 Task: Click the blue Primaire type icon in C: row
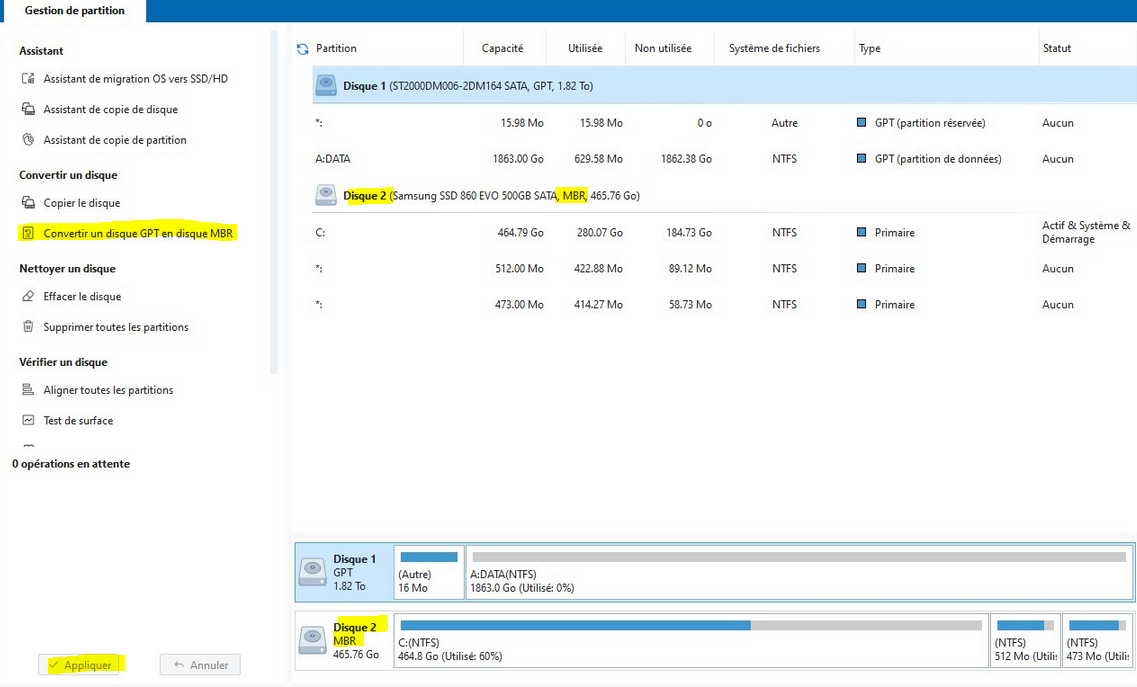click(861, 232)
